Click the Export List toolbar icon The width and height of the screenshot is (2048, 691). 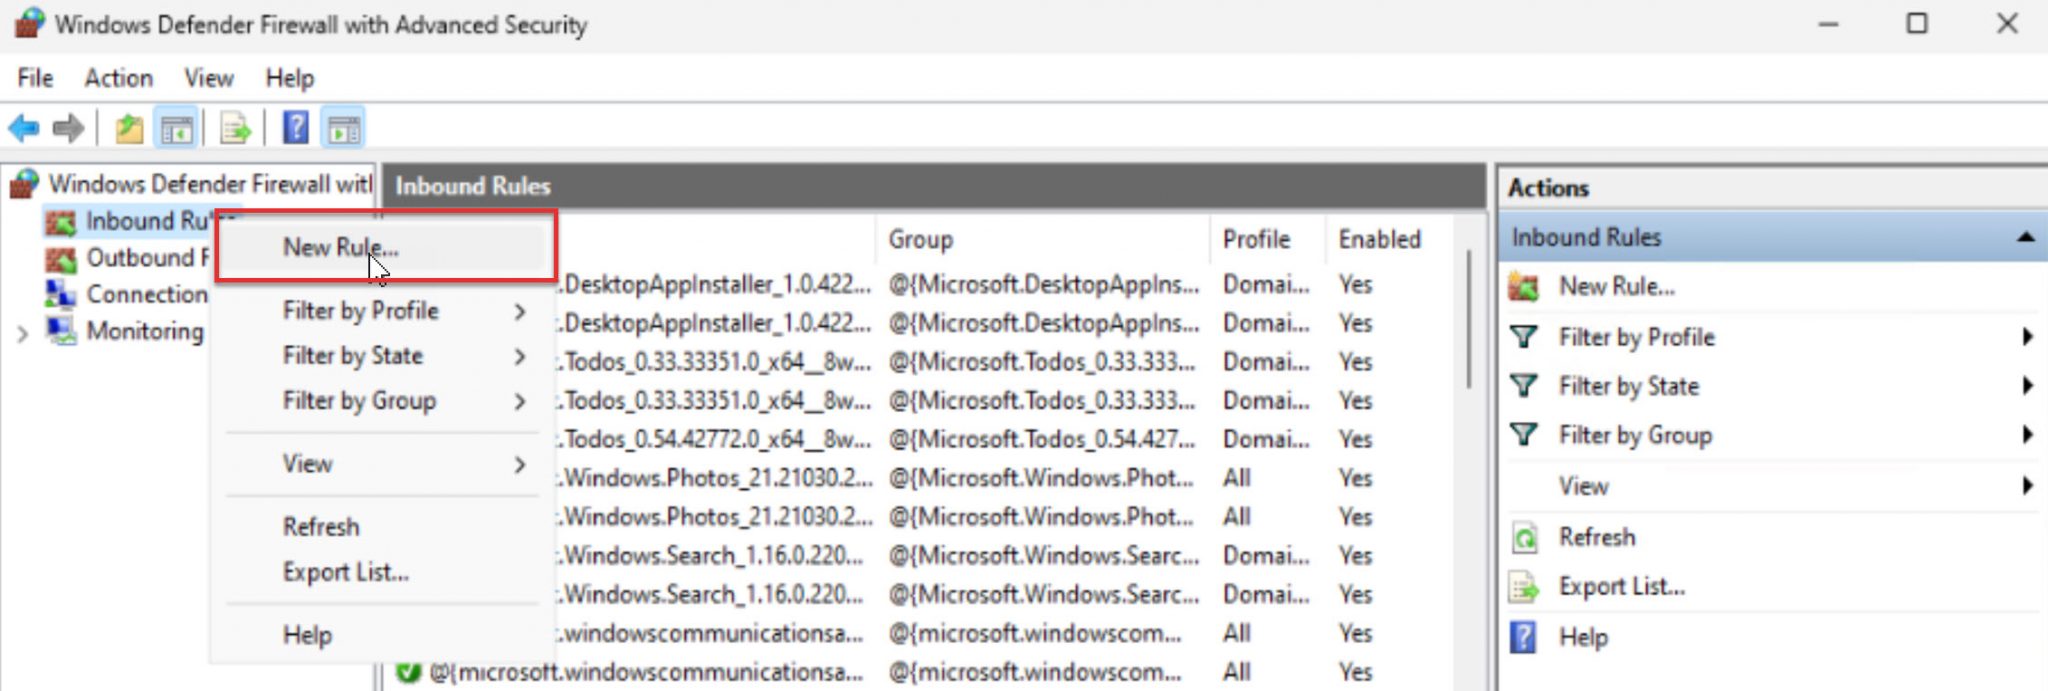click(235, 129)
